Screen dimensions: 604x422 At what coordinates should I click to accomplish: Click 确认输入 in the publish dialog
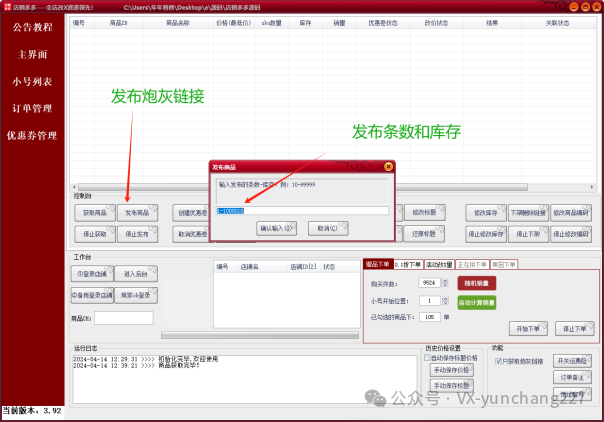(277, 228)
